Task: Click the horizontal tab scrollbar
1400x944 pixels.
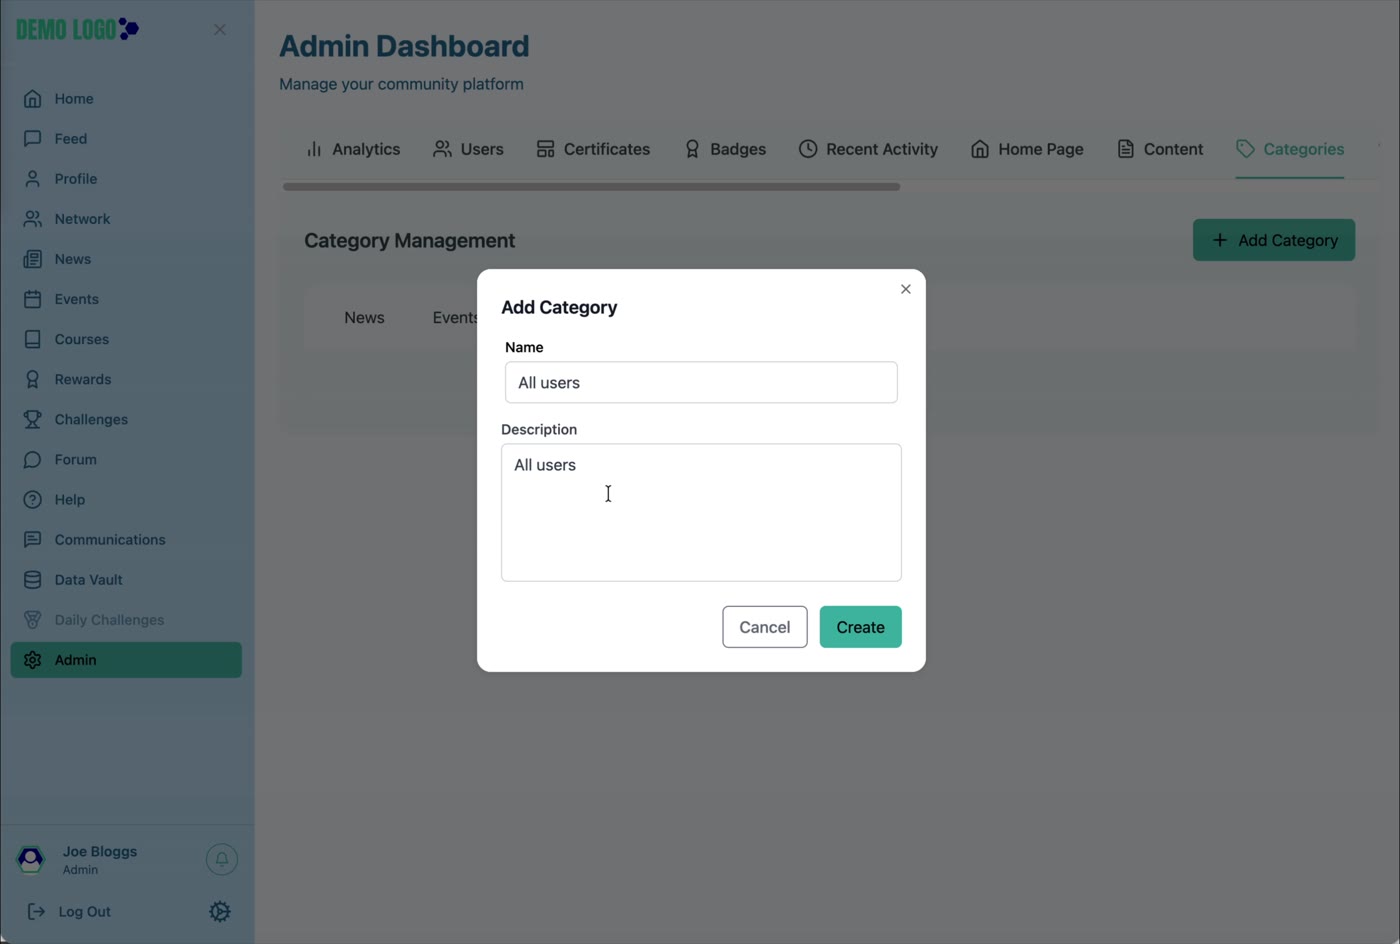Action: tap(591, 186)
